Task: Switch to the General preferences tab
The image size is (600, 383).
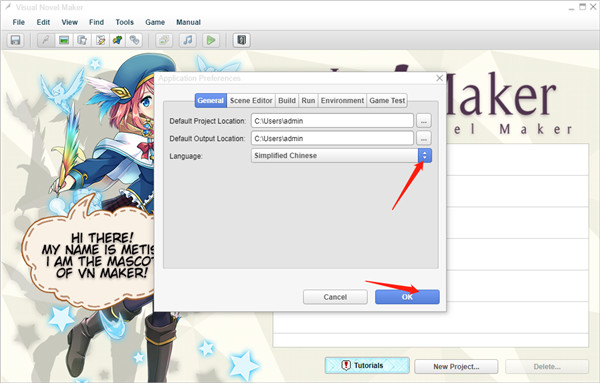Action: click(210, 101)
